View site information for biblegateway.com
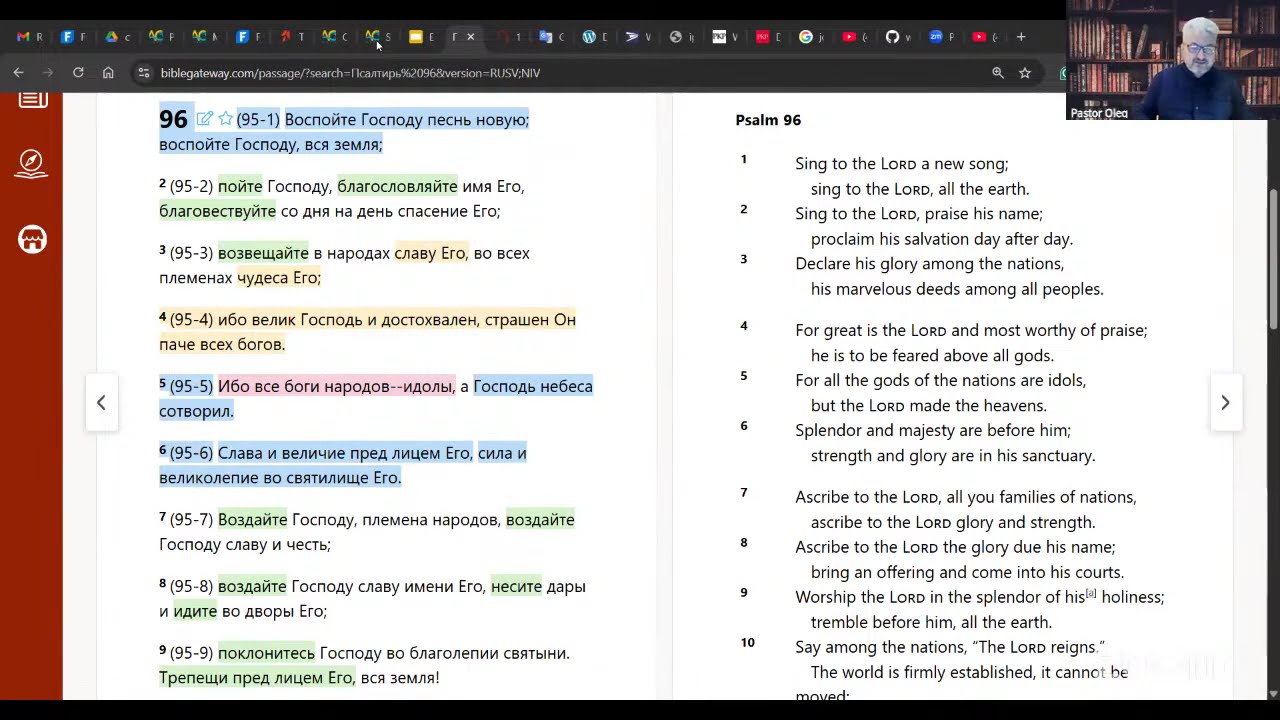The height and width of the screenshot is (720, 1280). click(144, 73)
